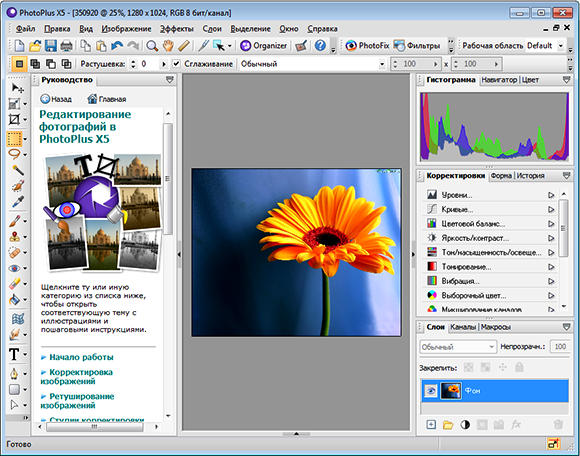Select the Color pickup eyedropper tool

18,201
